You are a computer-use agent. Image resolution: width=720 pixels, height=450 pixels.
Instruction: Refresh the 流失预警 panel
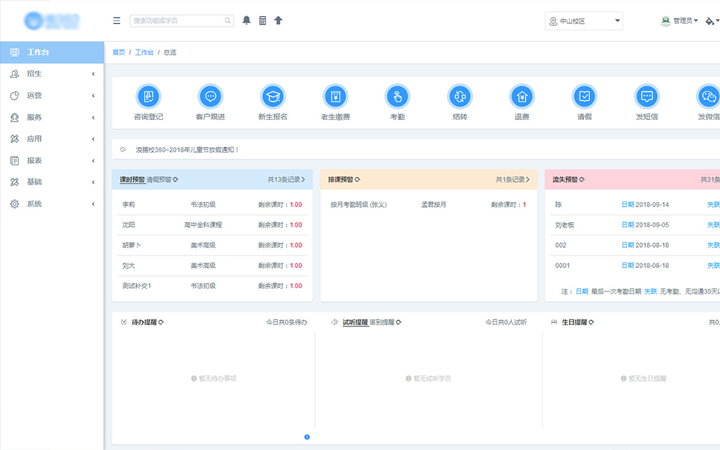(x=582, y=180)
